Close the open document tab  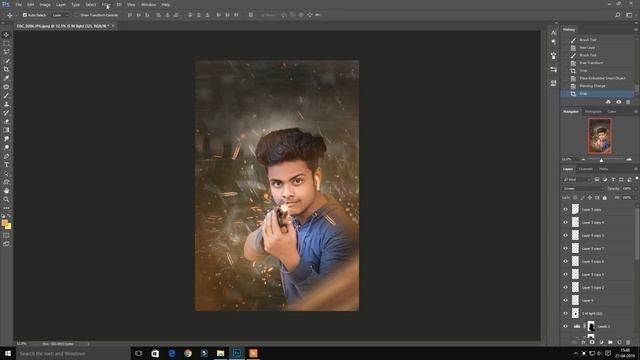tap(113, 26)
